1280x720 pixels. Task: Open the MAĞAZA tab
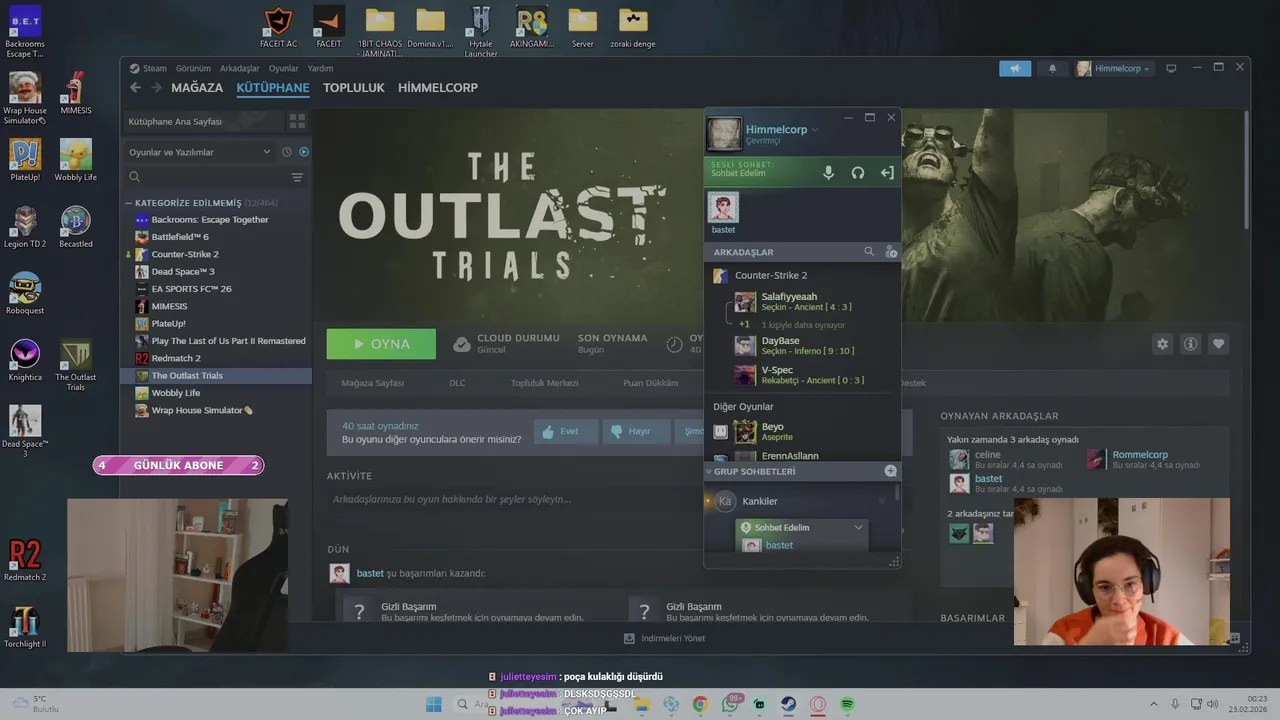(197, 88)
